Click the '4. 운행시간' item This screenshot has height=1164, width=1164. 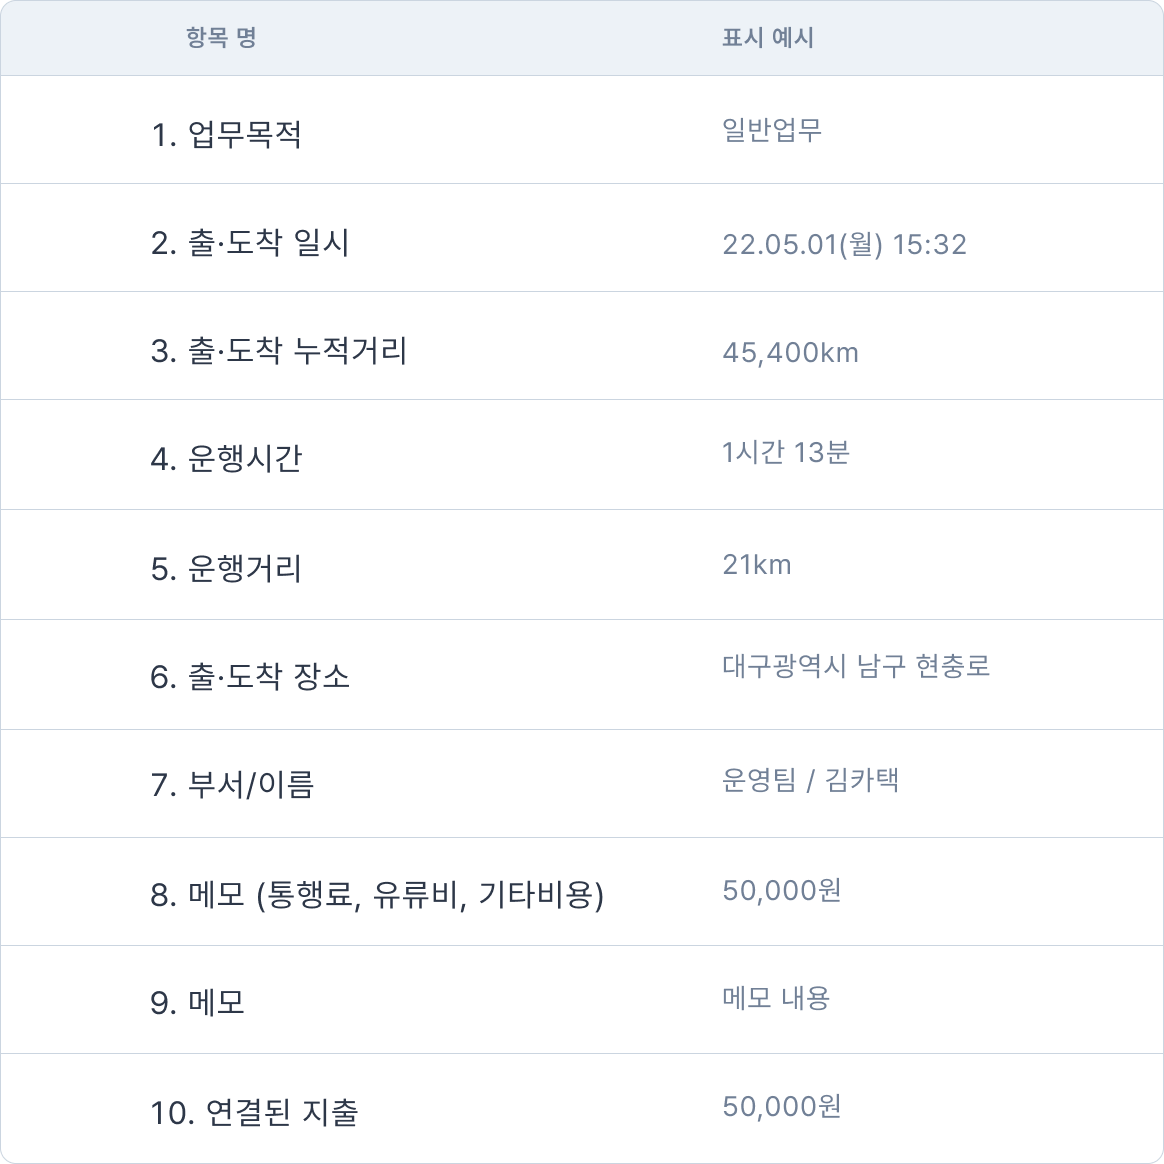[226, 459]
